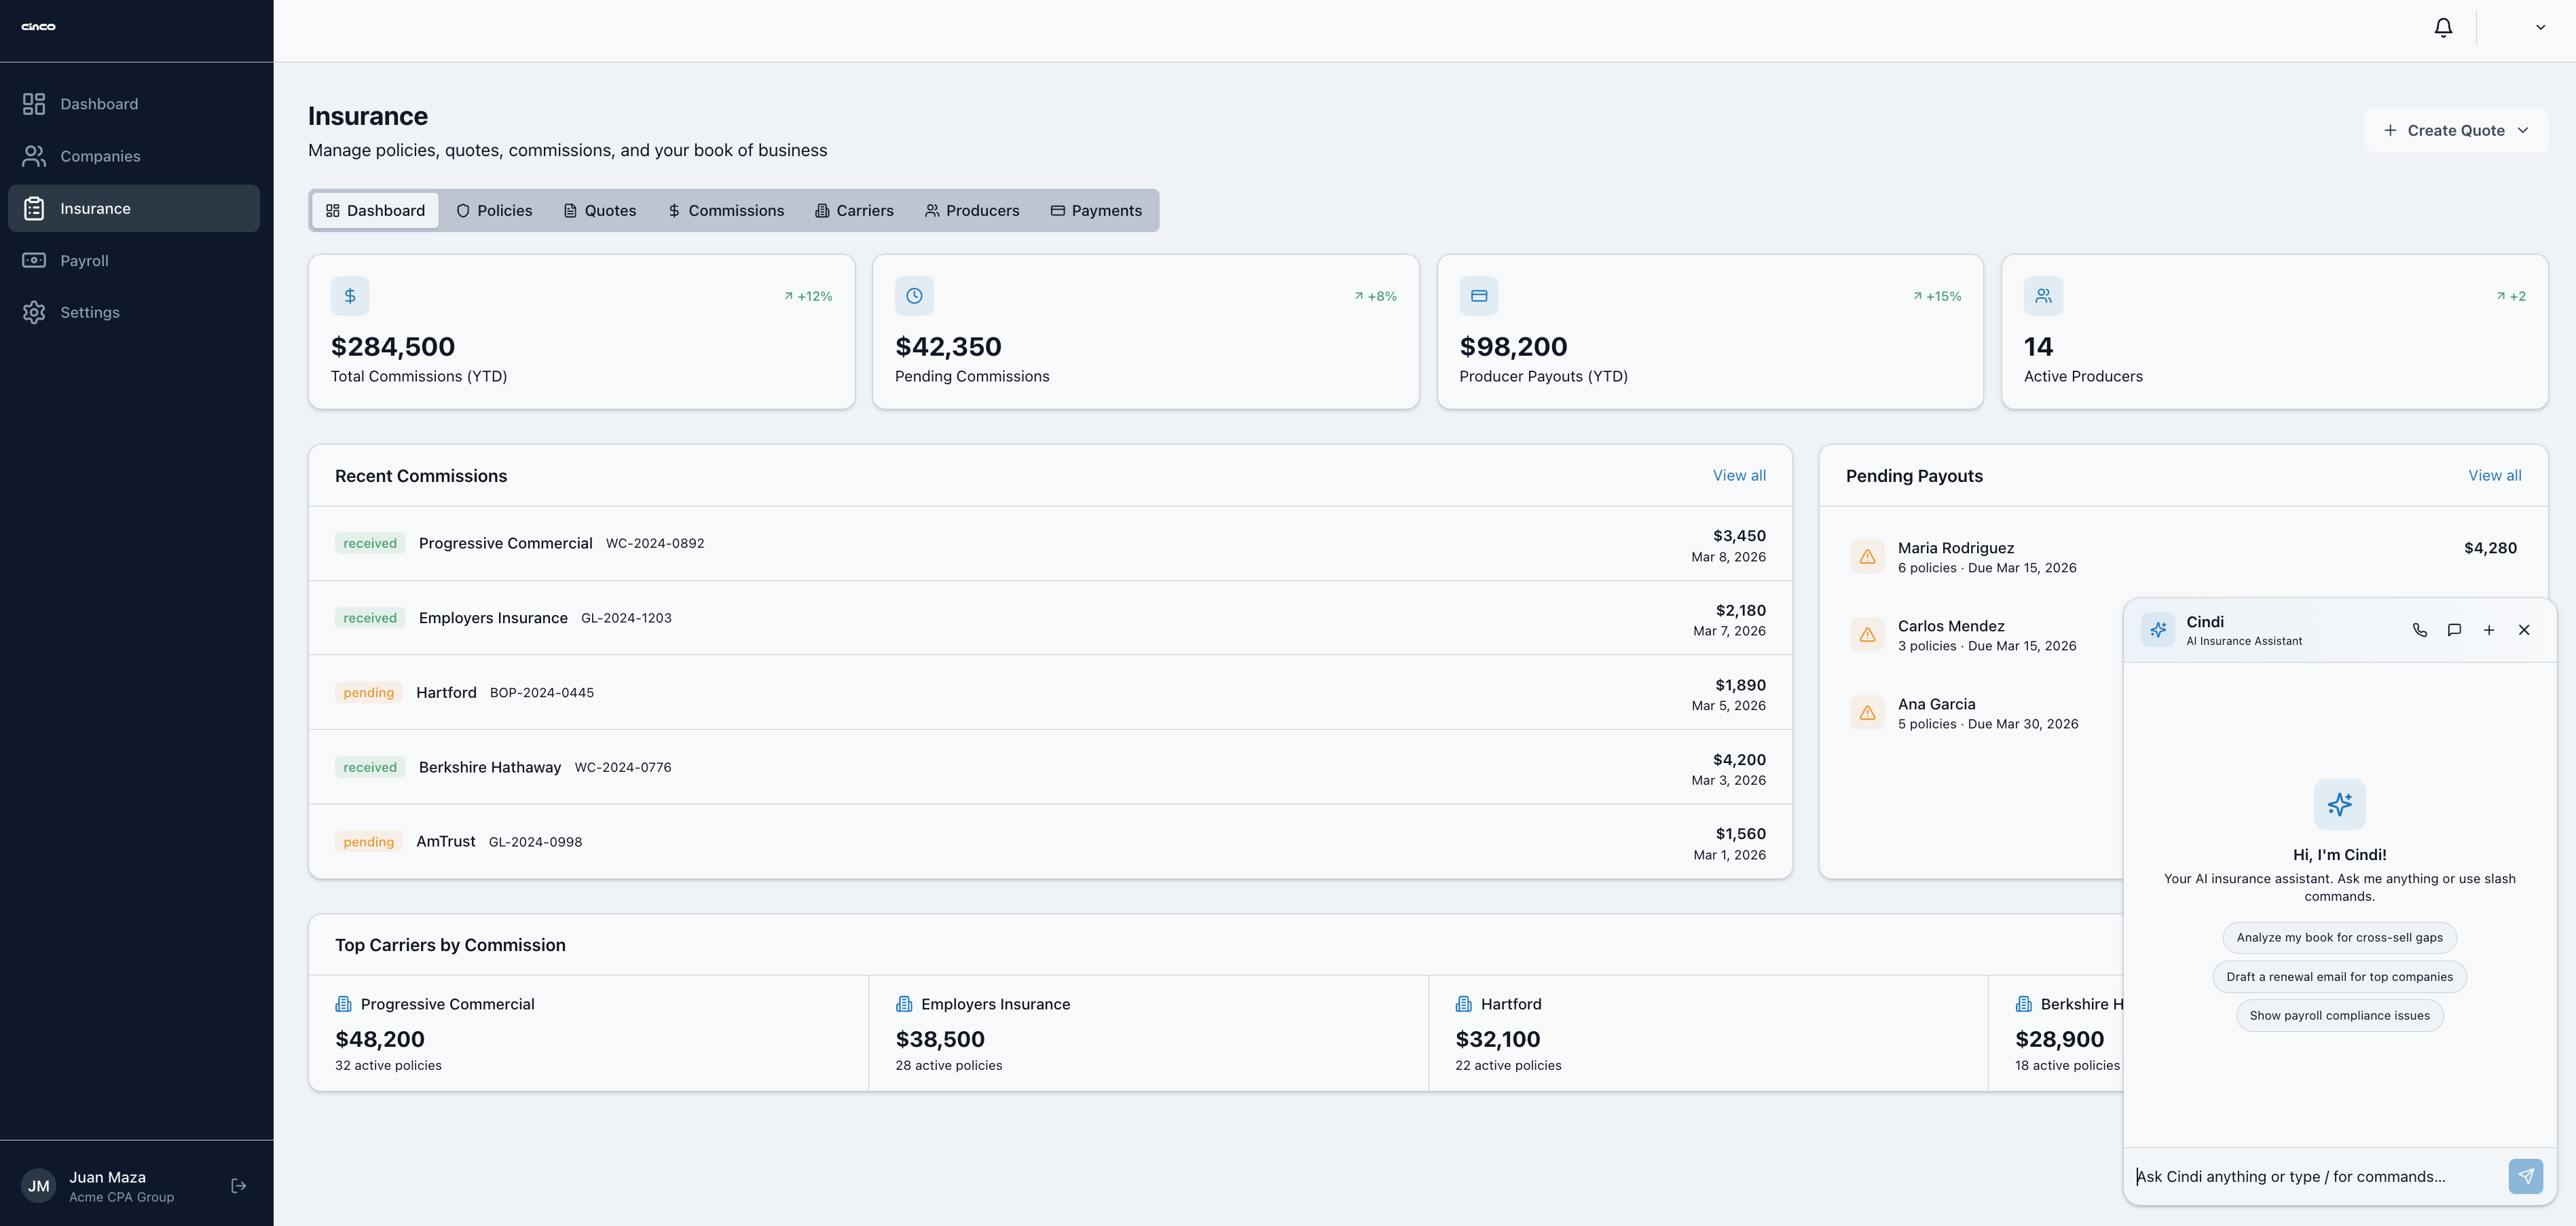View all Recent Commissions

tap(1739, 476)
